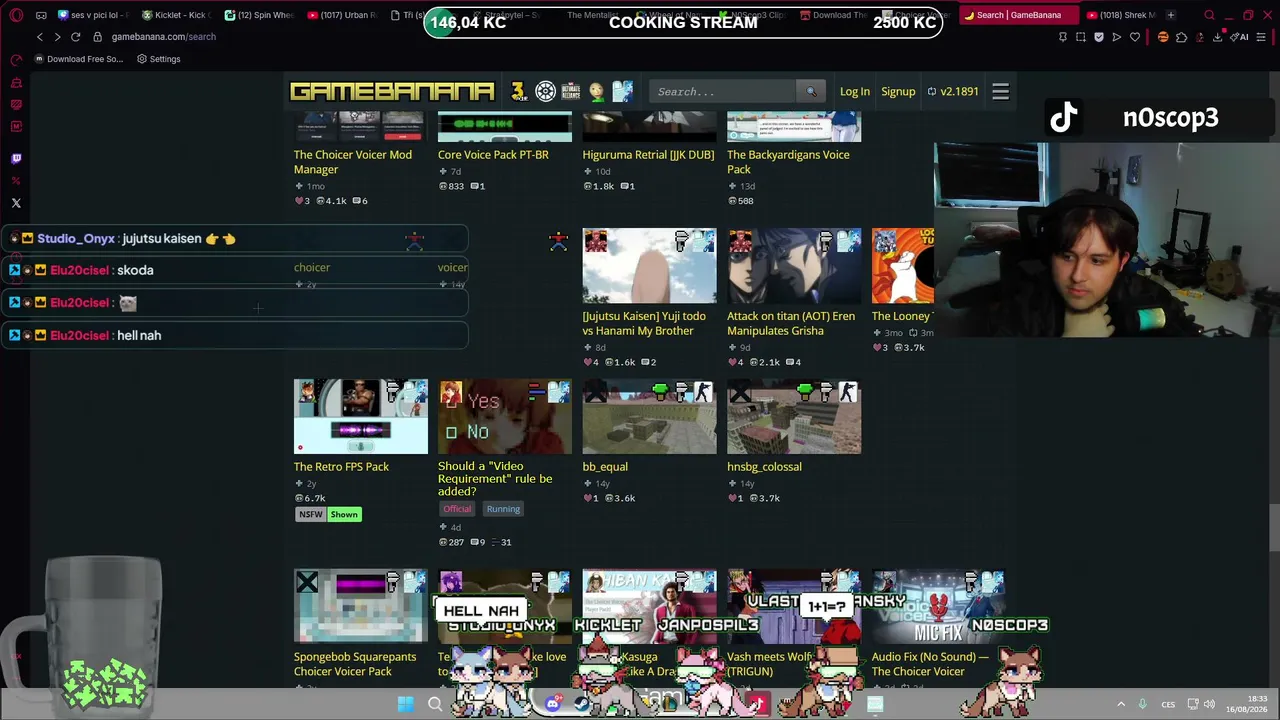Click the Baldi game icon in header
1280x720 pixels.
click(597, 92)
